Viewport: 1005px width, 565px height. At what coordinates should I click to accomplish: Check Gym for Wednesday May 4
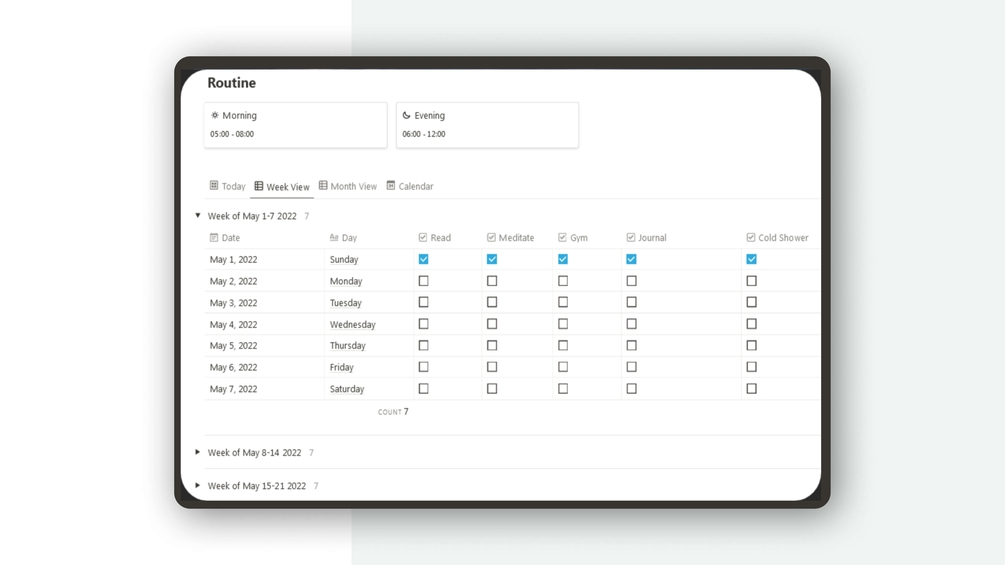(x=563, y=324)
